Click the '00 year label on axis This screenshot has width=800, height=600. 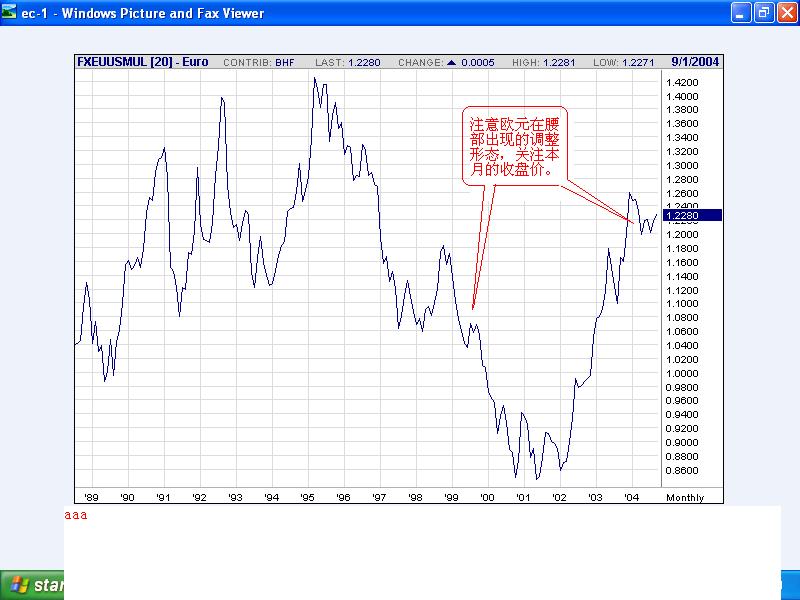(x=487, y=497)
